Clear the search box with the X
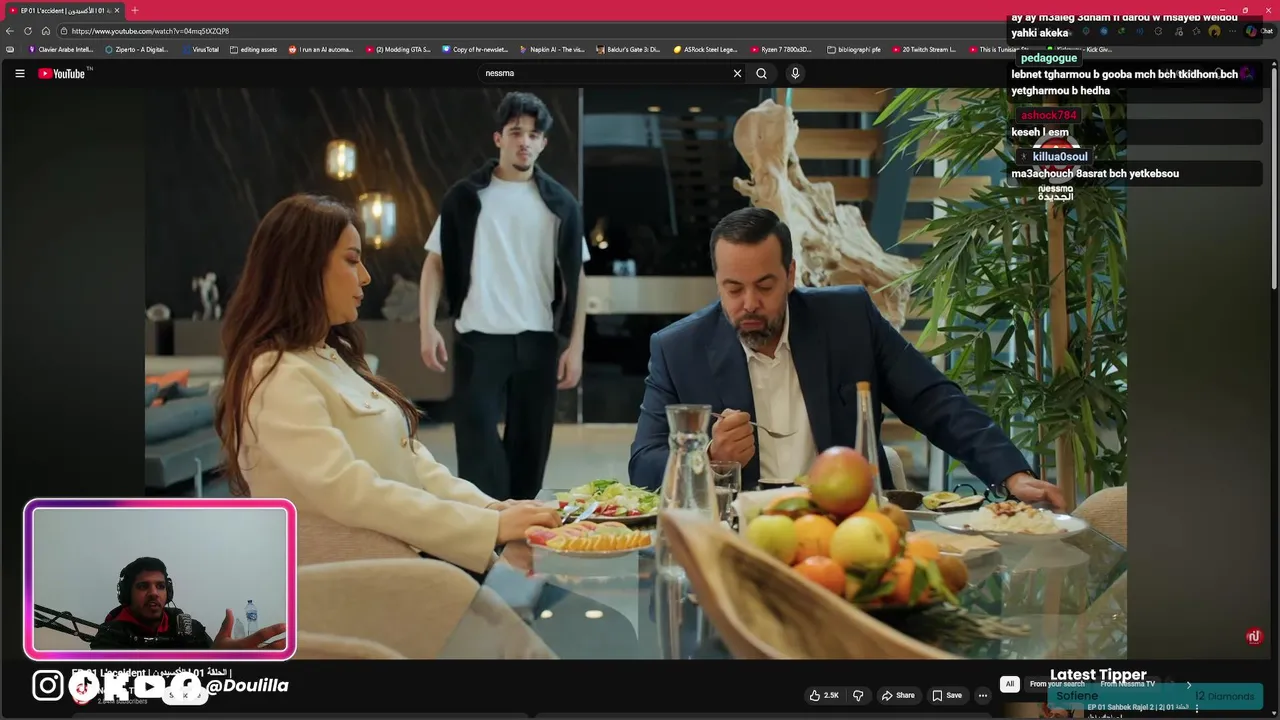Viewport: 1280px width, 720px height. click(737, 73)
